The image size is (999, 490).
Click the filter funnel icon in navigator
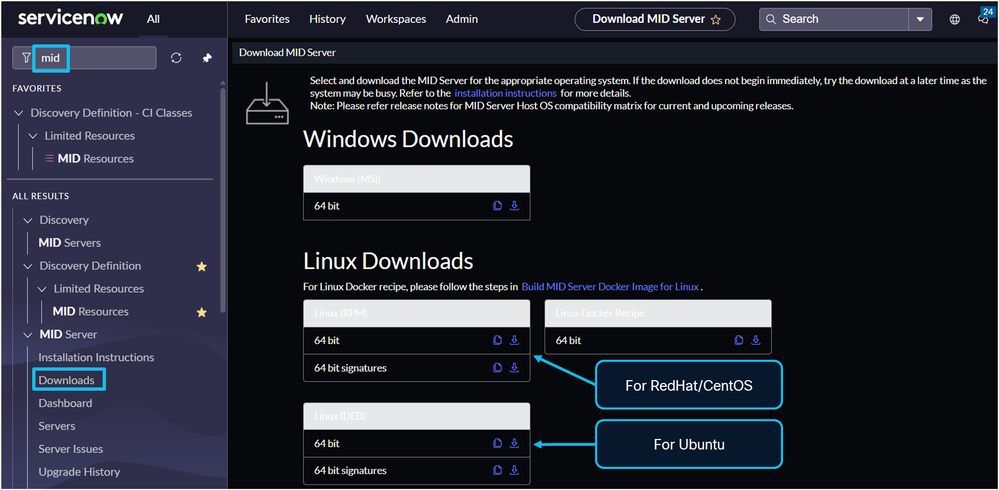(x=26, y=58)
